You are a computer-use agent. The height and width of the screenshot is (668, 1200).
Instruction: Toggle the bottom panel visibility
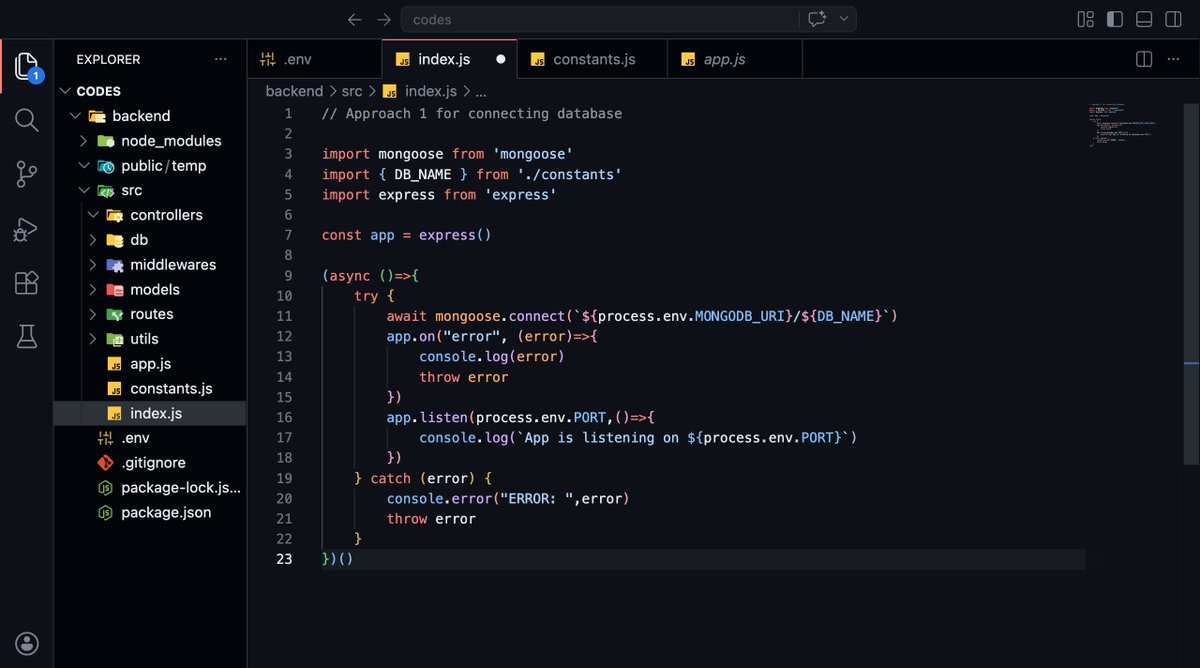click(1144, 19)
